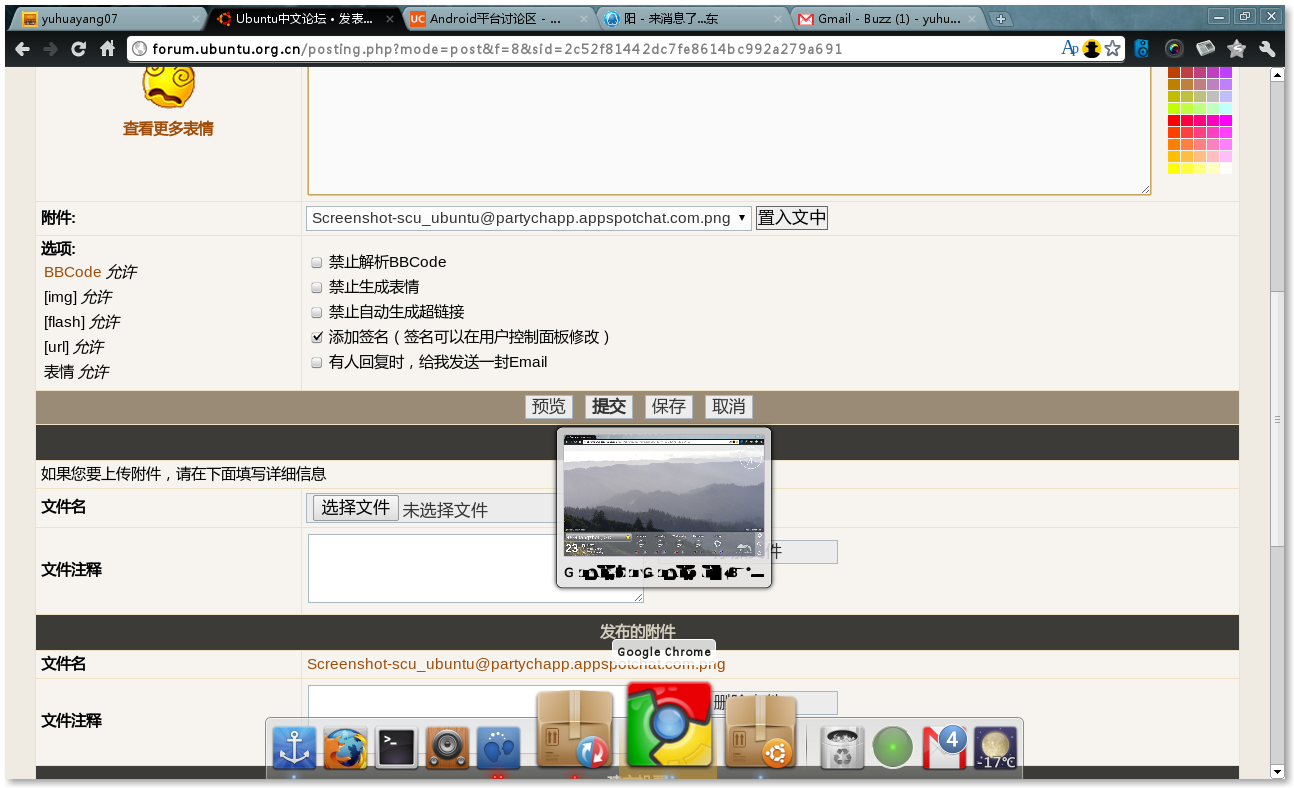Enable 禁止解析BBCode checkbox
Screen dimensions: 1294x788
(x=316, y=262)
